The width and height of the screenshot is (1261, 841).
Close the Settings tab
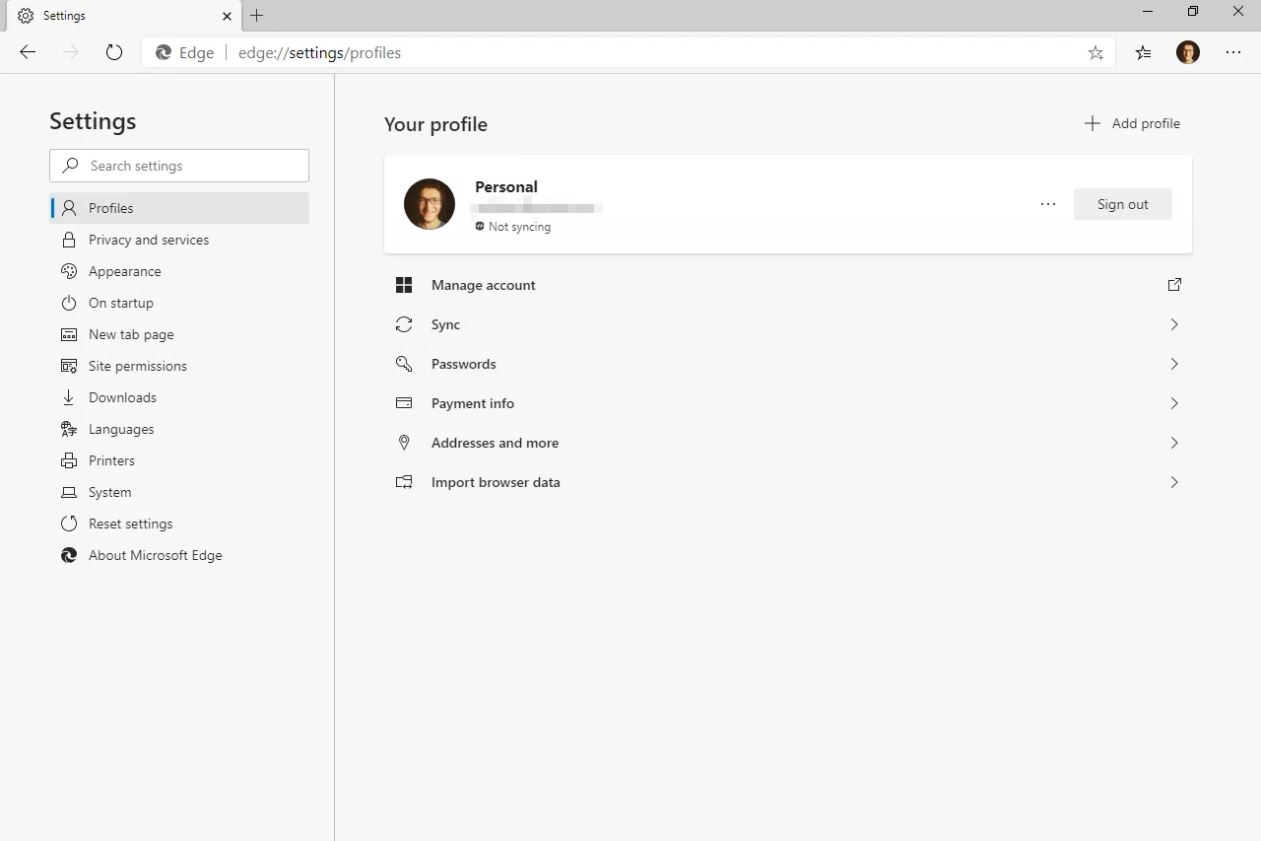coord(227,16)
